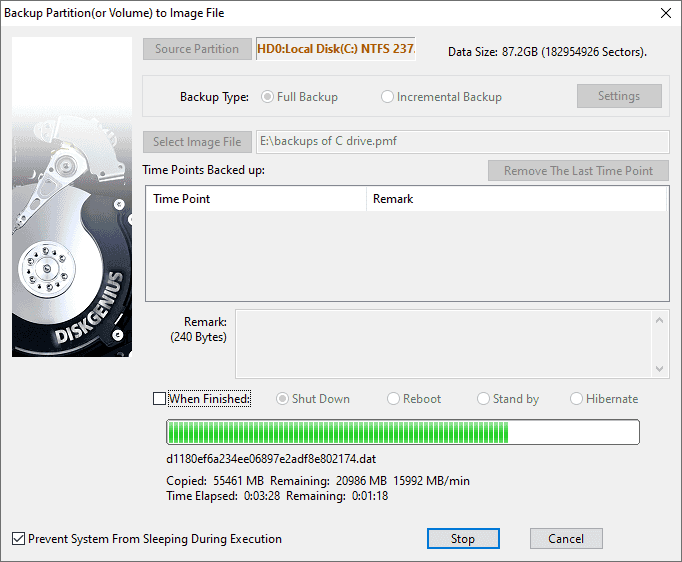The image size is (682, 562).
Task: Click the Remark box scroll down arrow
Action: (x=659, y=369)
